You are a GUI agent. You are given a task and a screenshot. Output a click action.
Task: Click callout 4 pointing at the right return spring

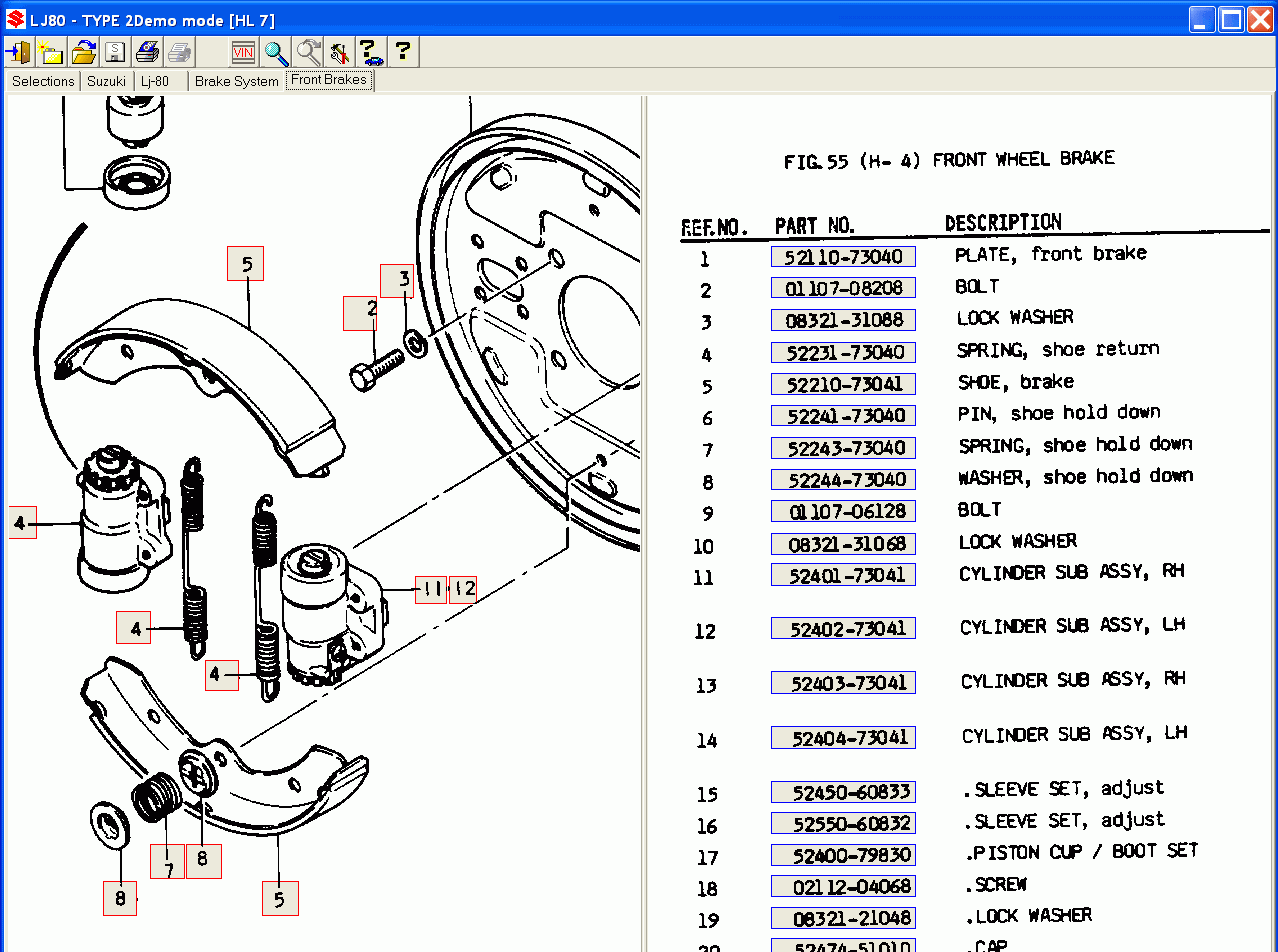point(222,674)
